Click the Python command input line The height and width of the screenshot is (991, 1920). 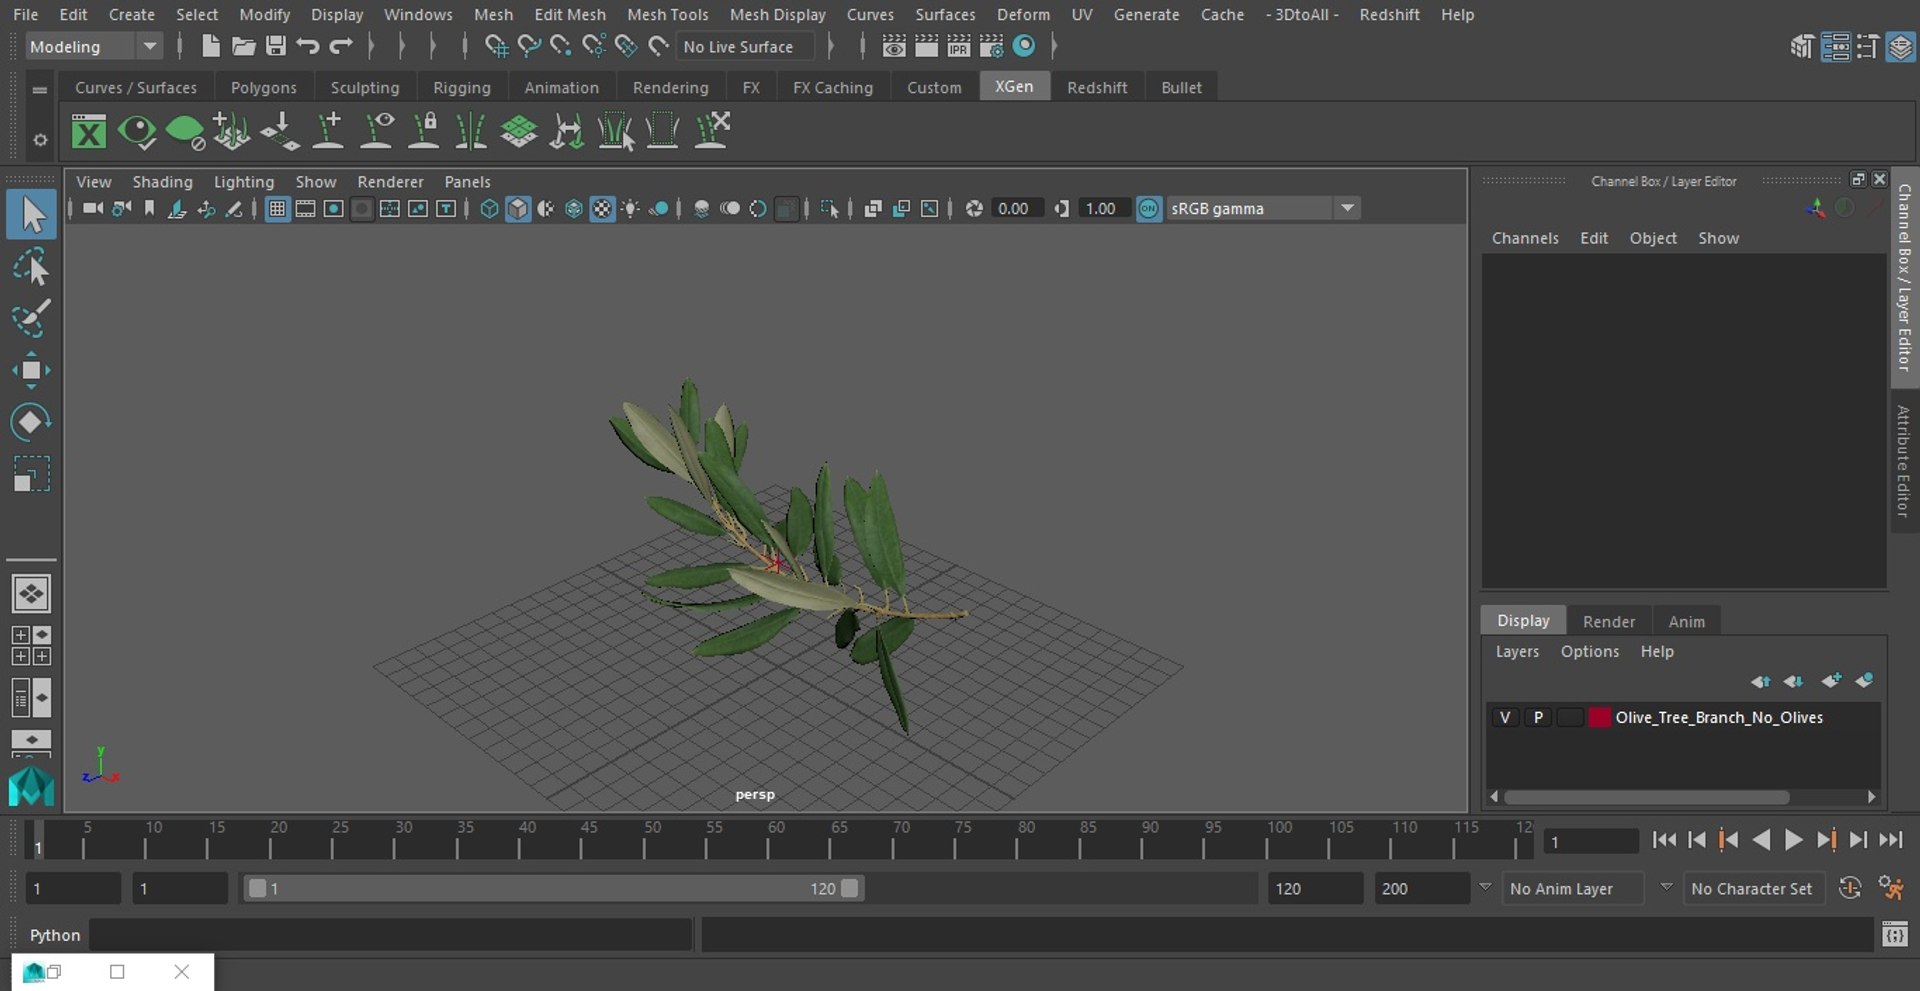(391, 935)
